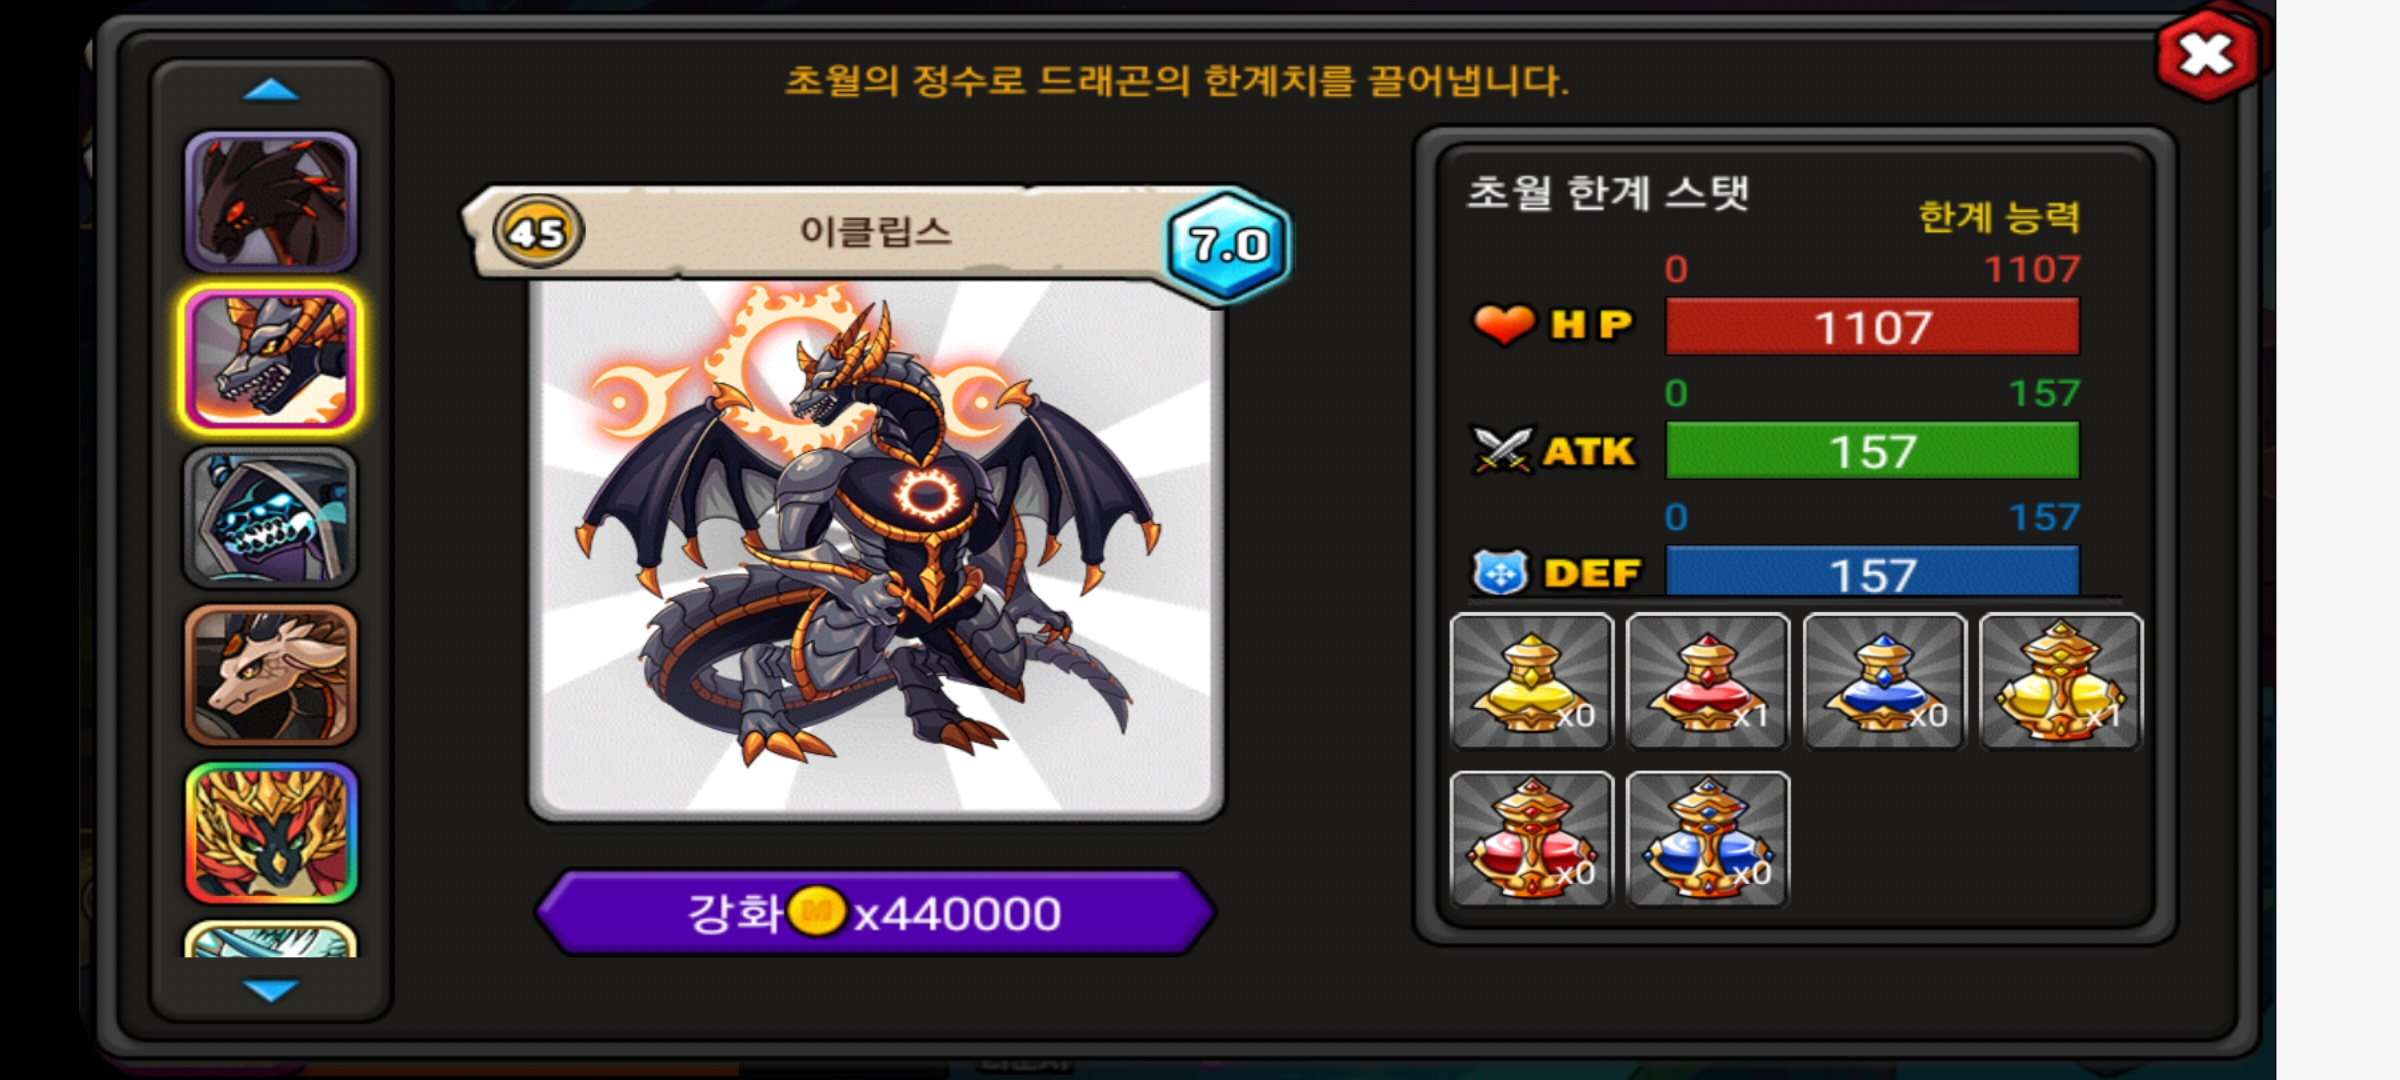Click the green ATK 157 bar

click(1872, 451)
